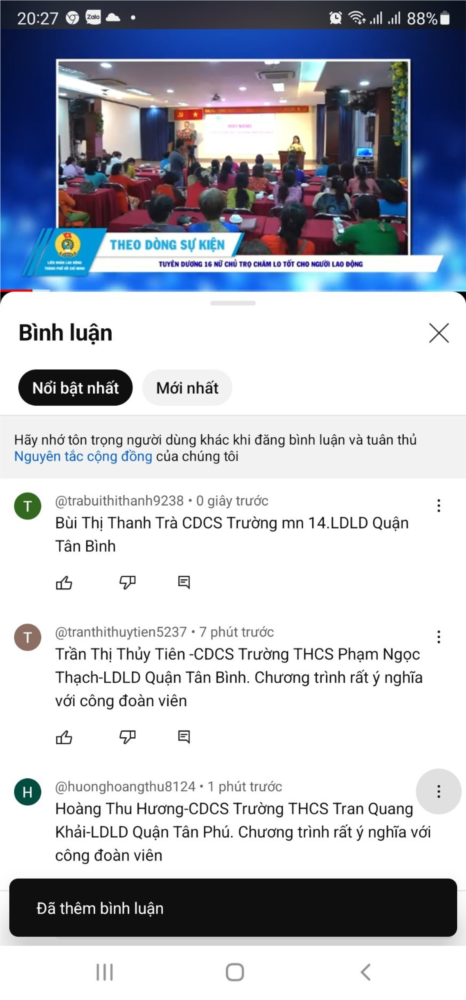Image resolution: width=466 pixels, height=1000 pixels.
Task: Like the comment by @tranthithuytien5237
Action: (64, 737)
